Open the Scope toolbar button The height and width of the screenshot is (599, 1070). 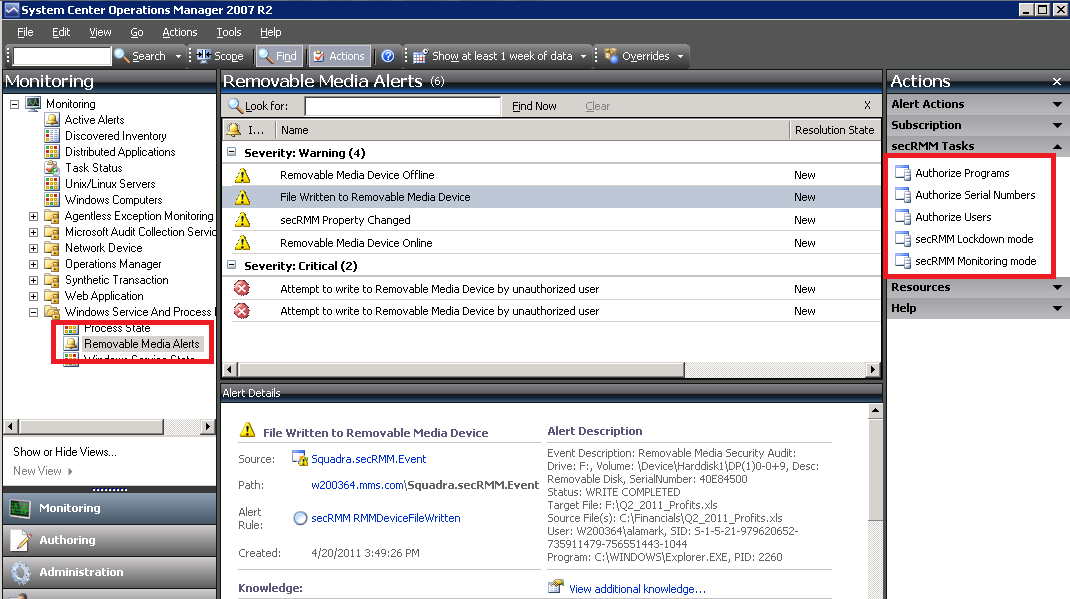220,56
